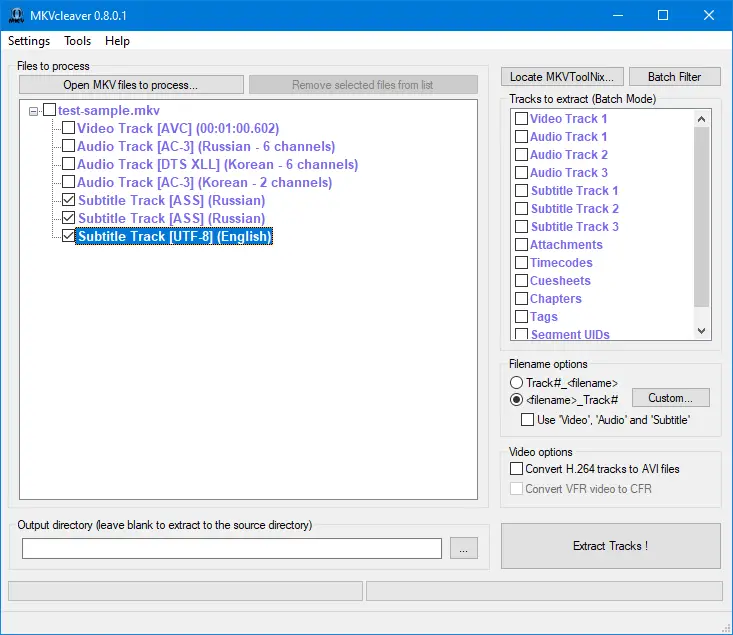The width and height of the screenshot is (733, 635).
Task: Select Subtitle Track [UTF-8] (English) row text
Action: [x=174, y=236]
